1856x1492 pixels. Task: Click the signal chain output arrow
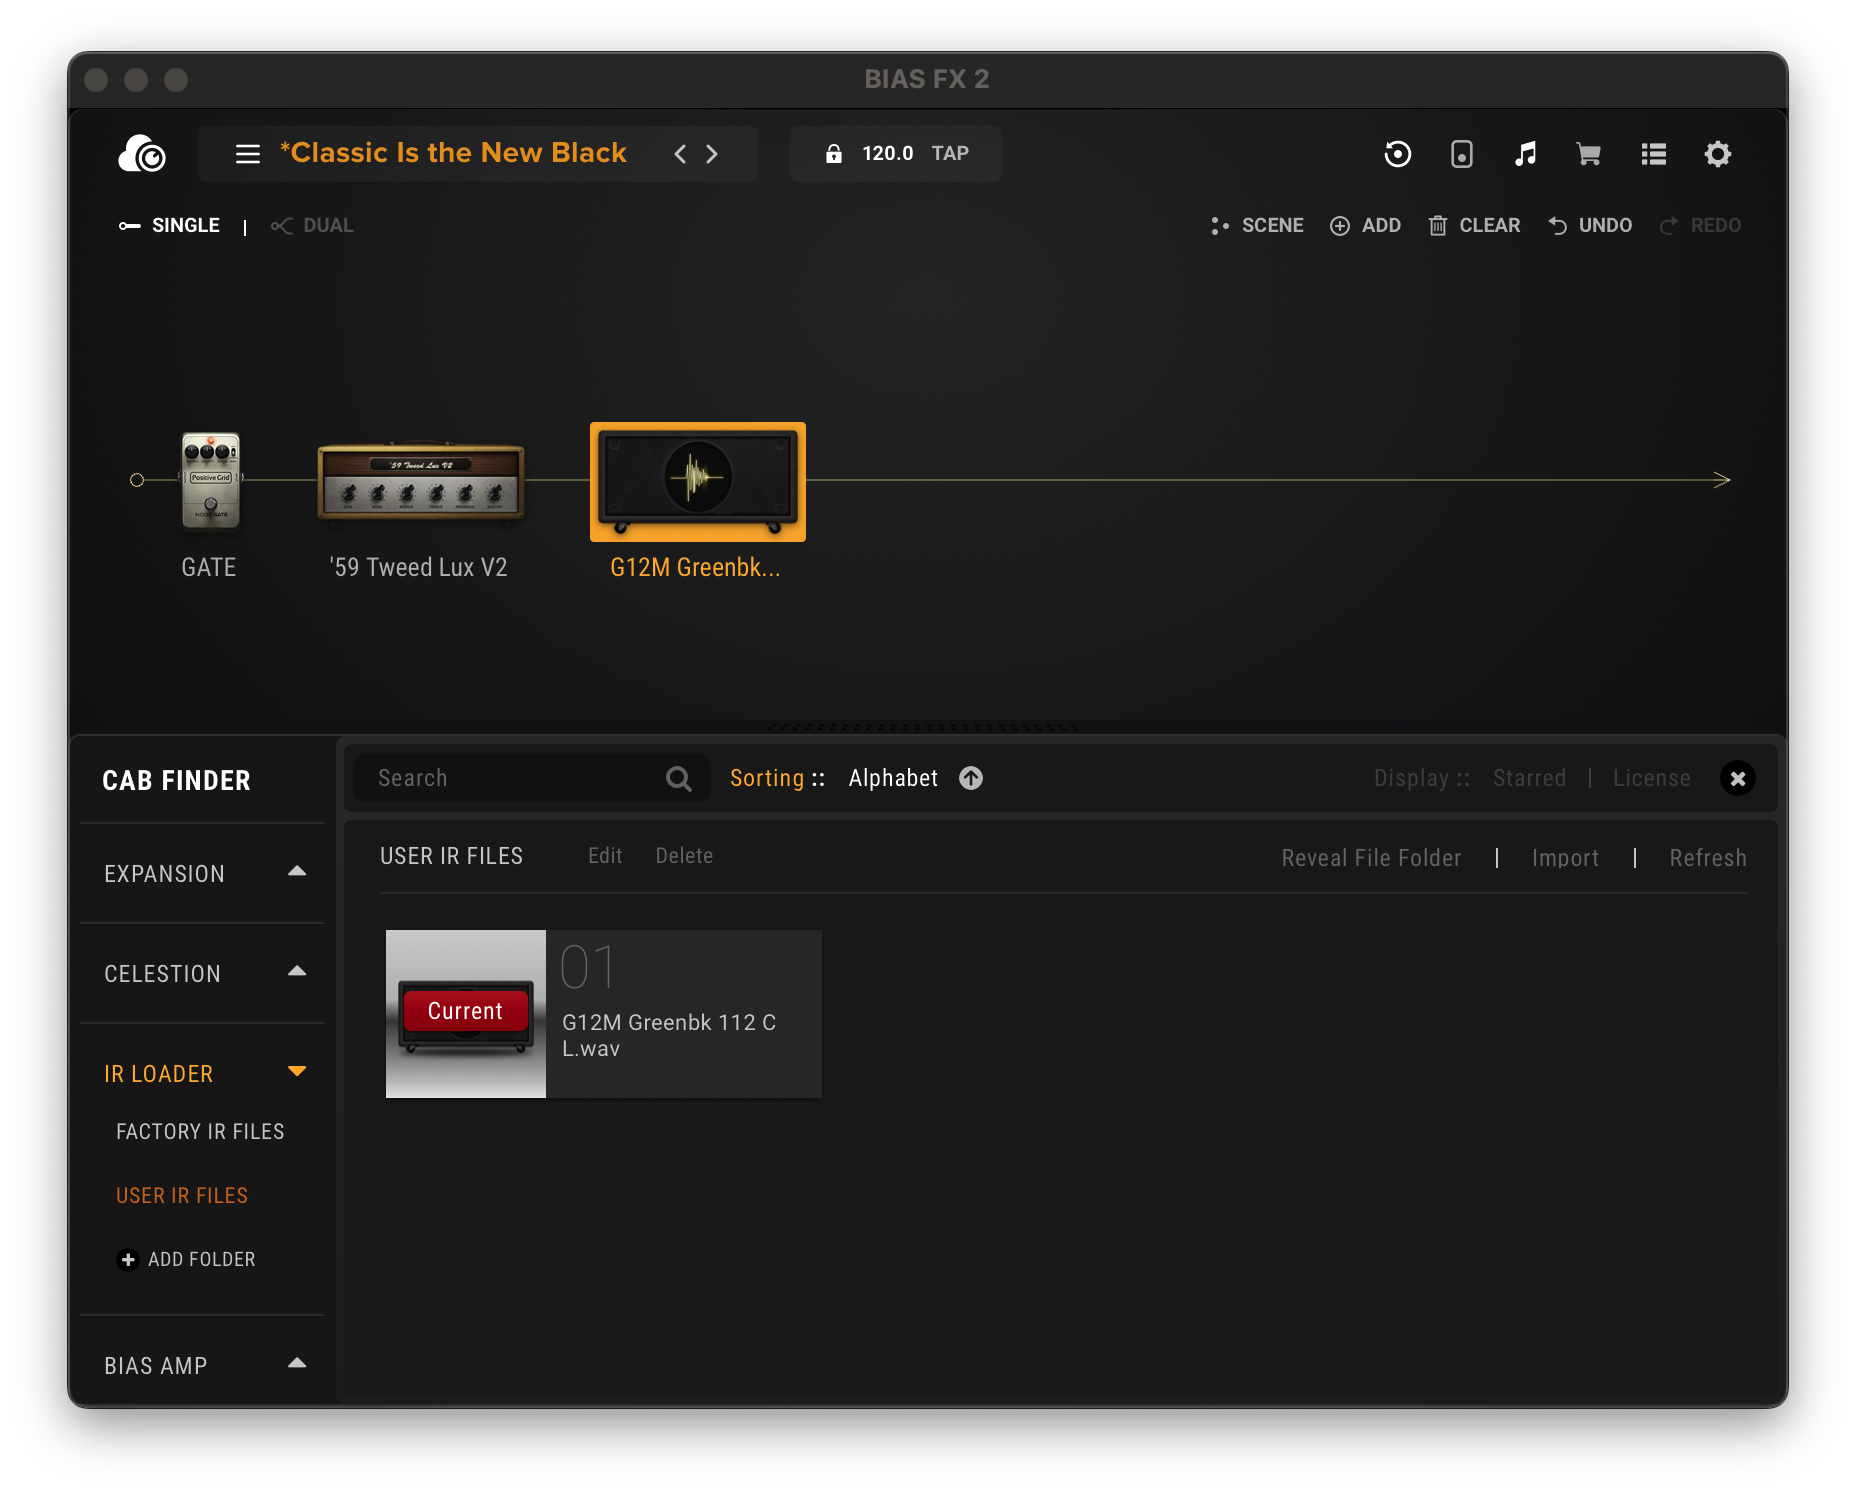tap(1721, 480)
